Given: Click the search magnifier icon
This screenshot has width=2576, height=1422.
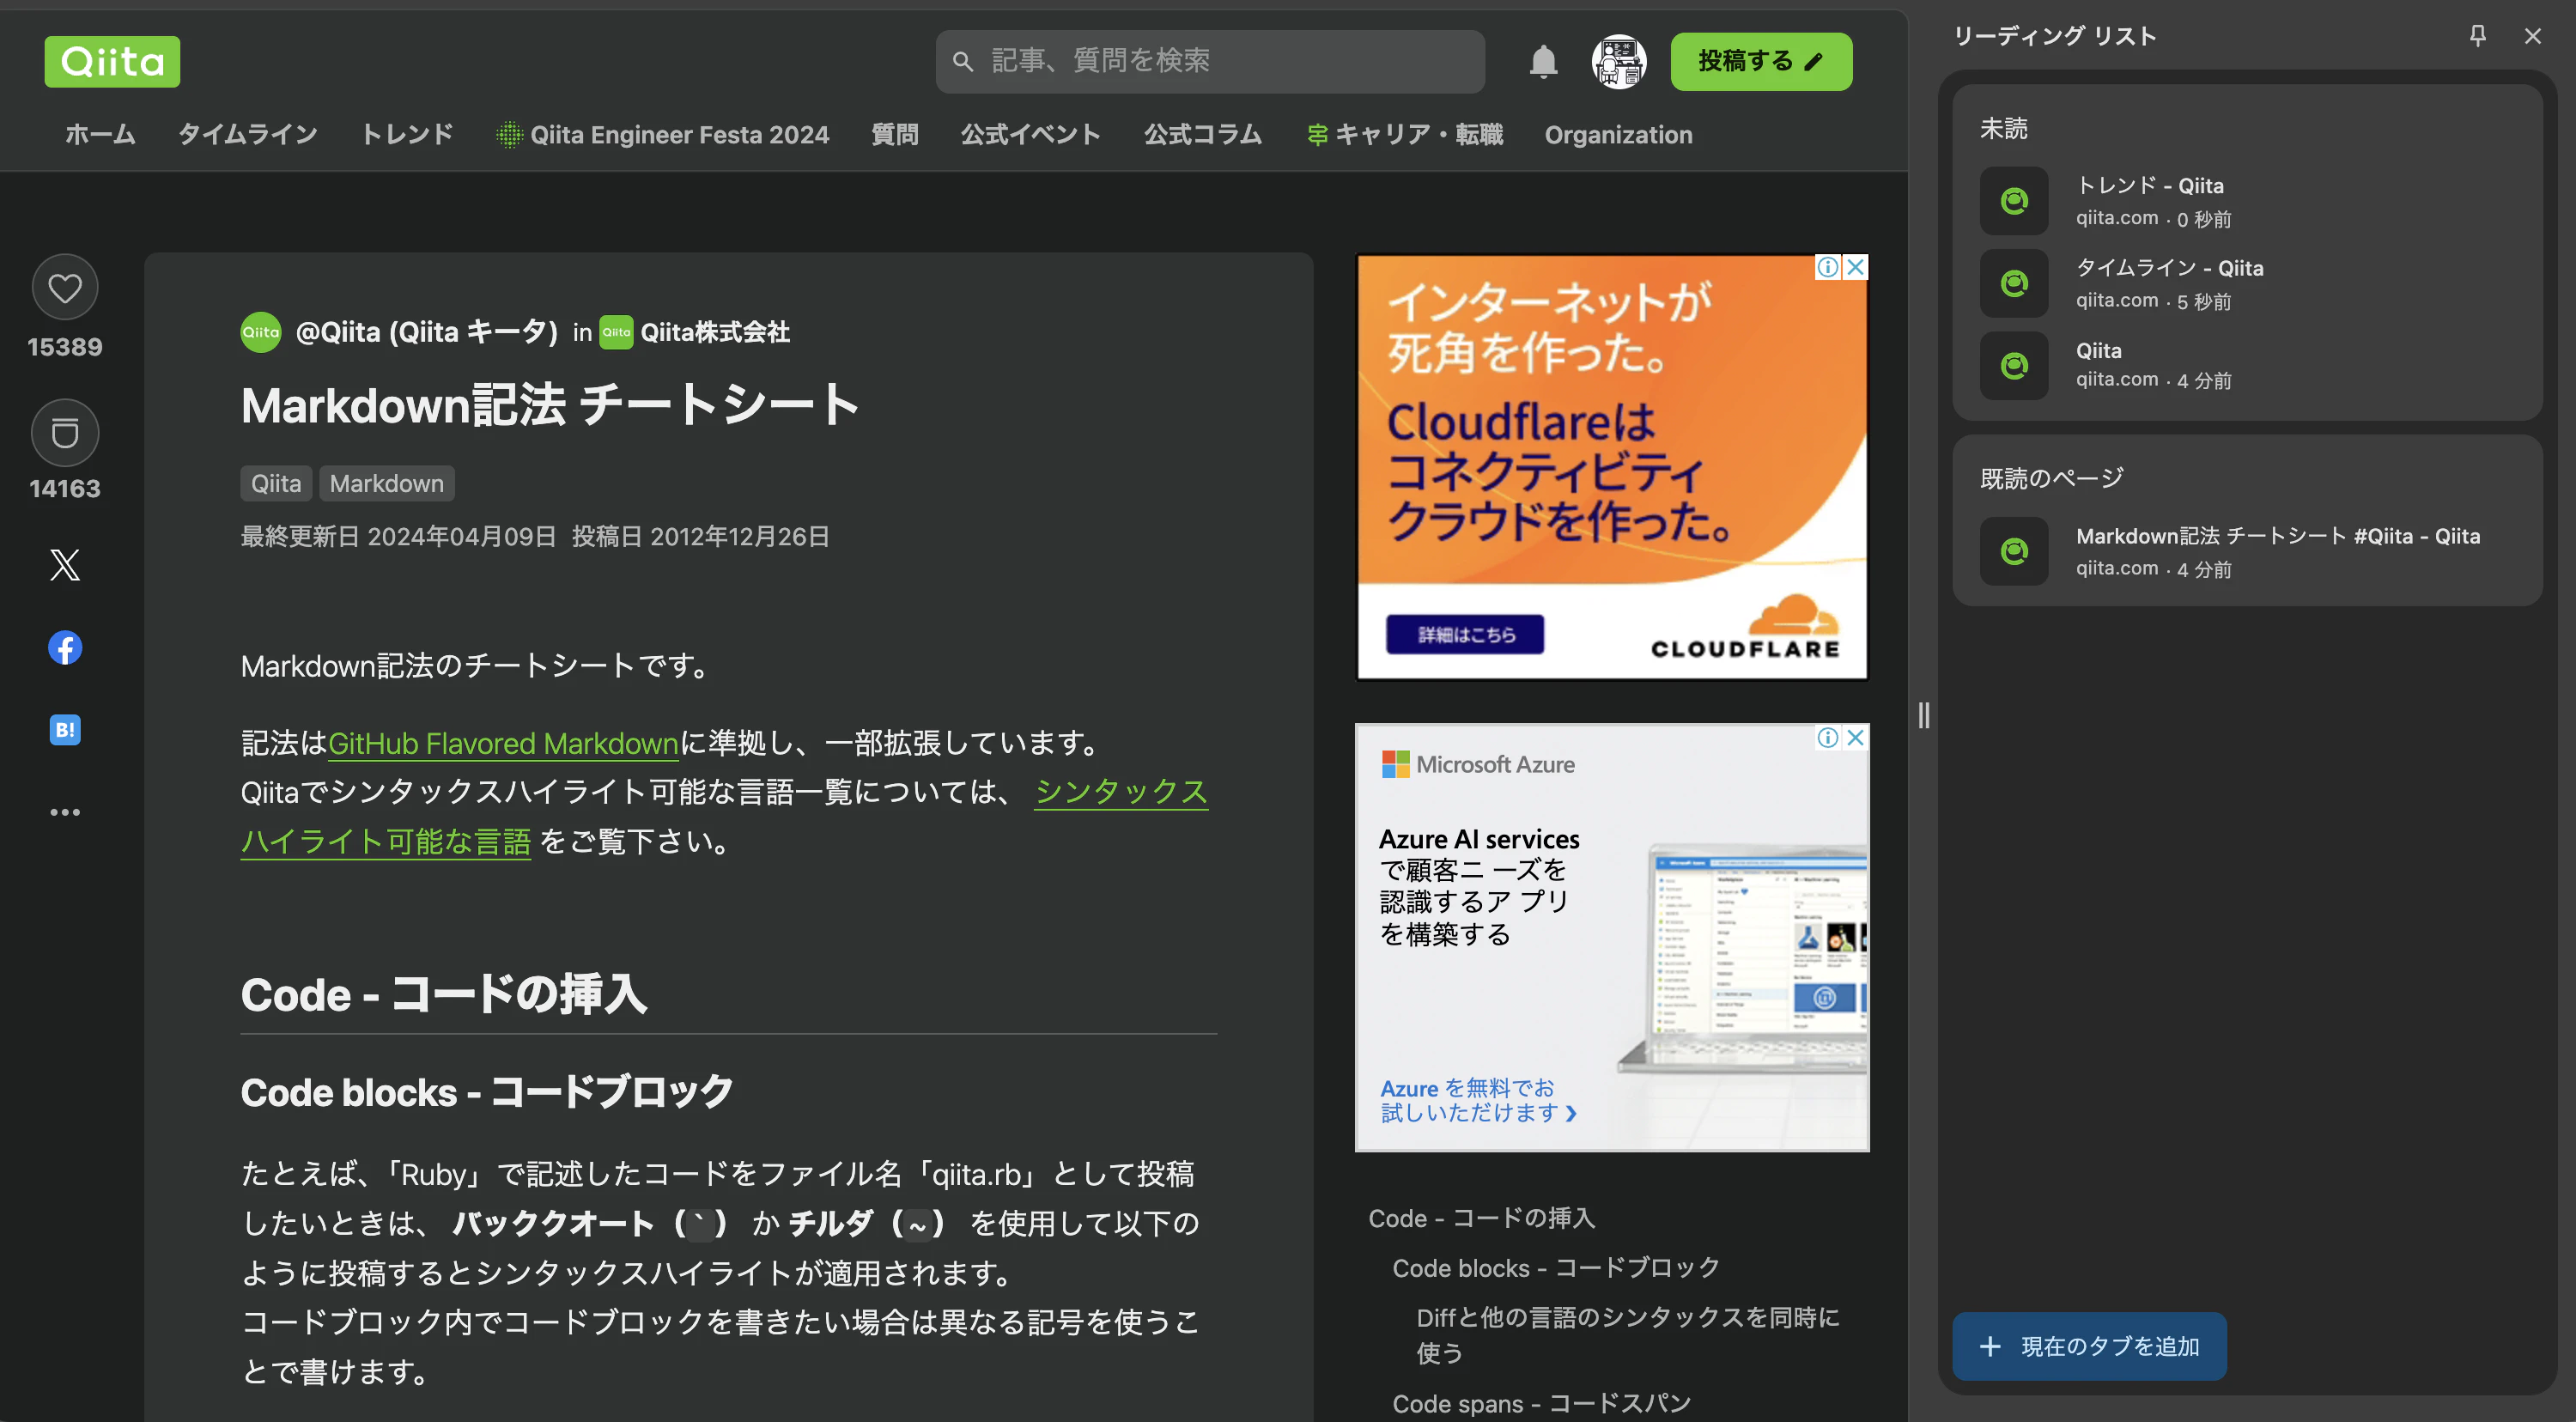Looking at the screenshot, I should pyautogui.click(x=962, y=62).
